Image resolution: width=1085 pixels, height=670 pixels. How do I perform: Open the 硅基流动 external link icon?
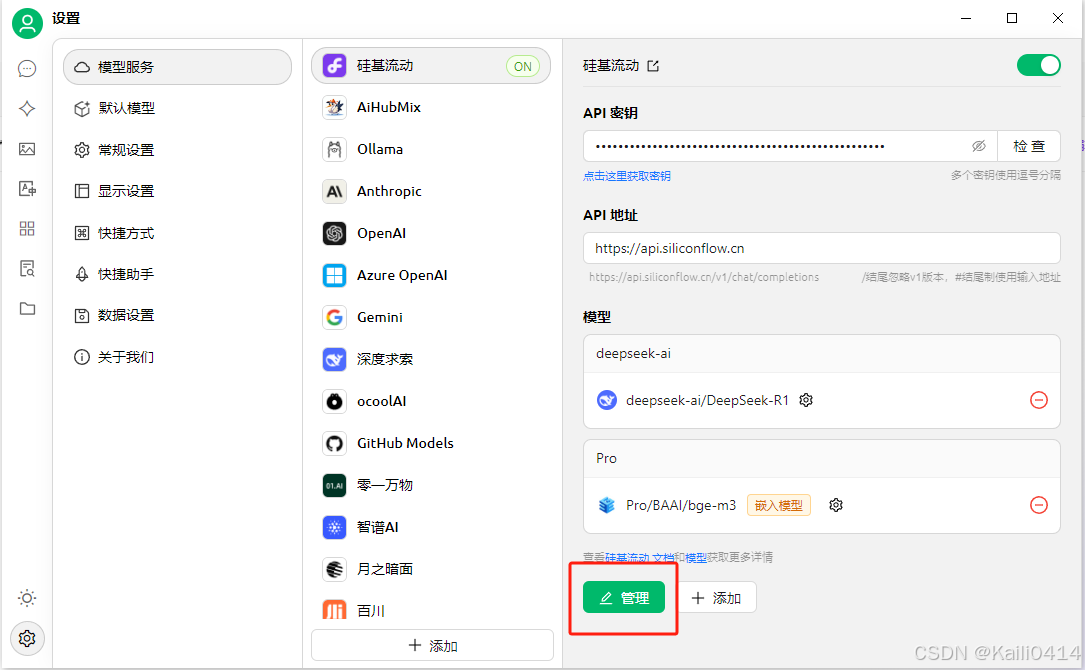click(x=653, y=66)
